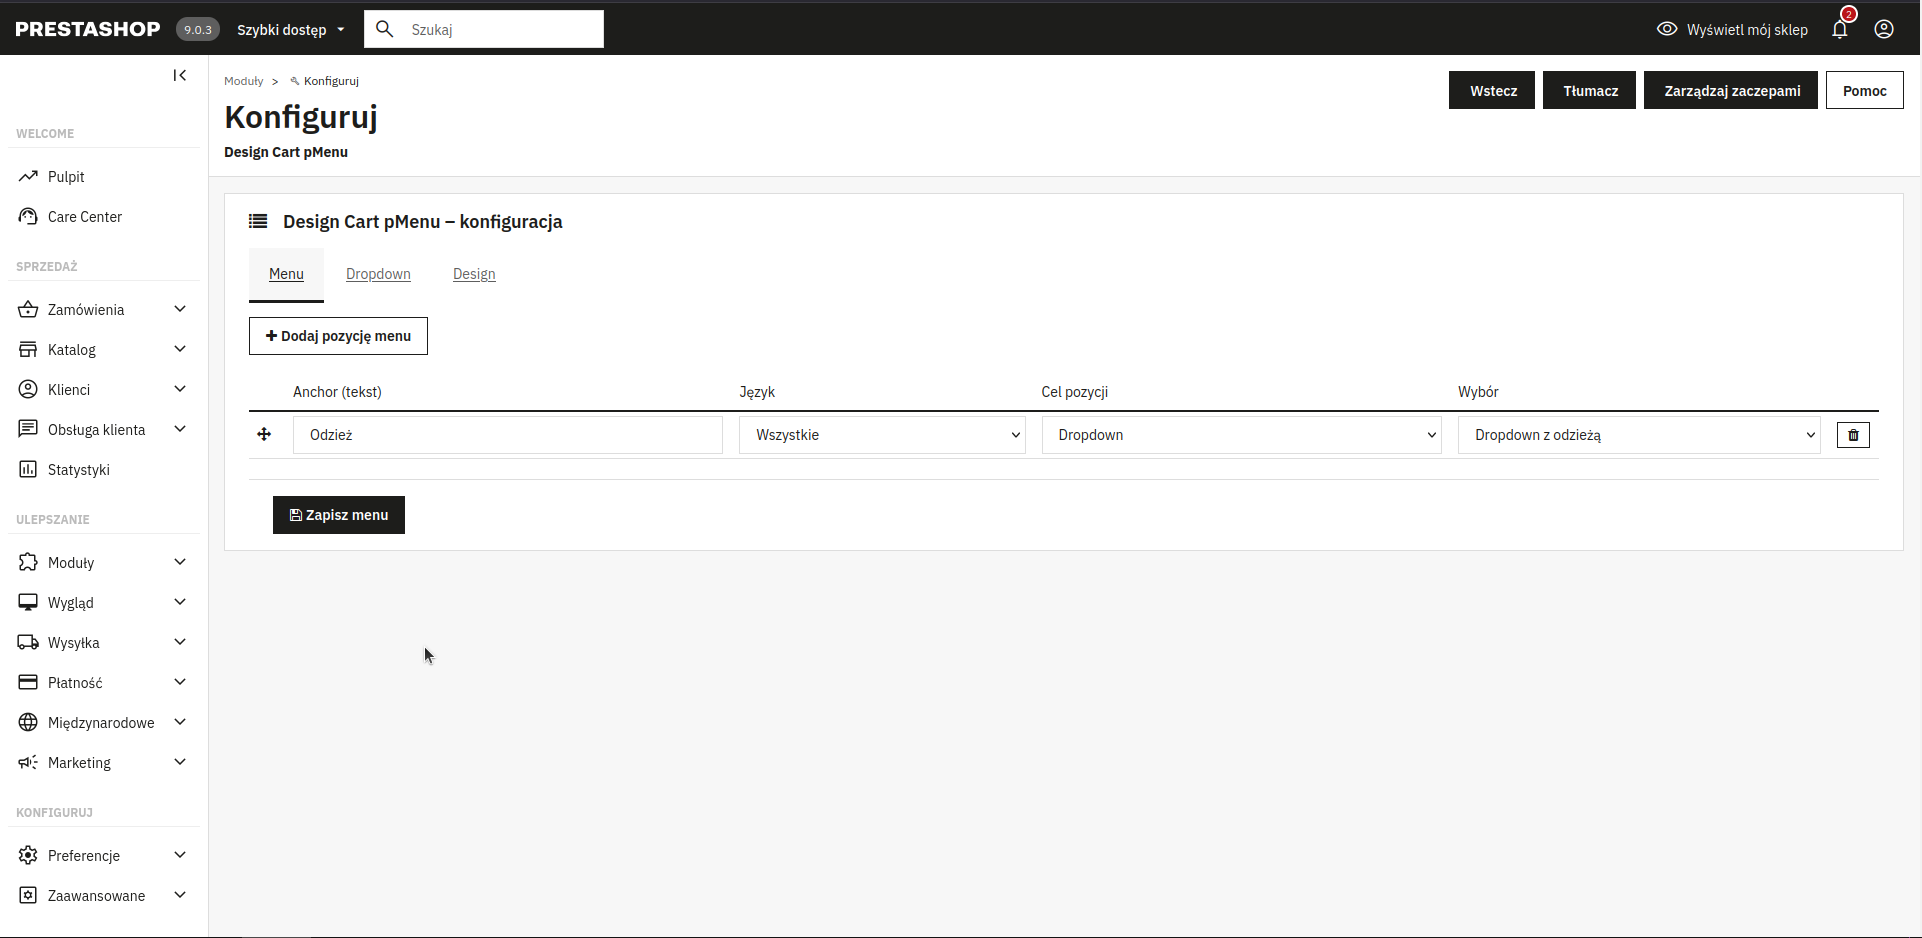Click the Wysyłka truck icon
This screenshot has width=1922, height=938.
tap(28, 642)
